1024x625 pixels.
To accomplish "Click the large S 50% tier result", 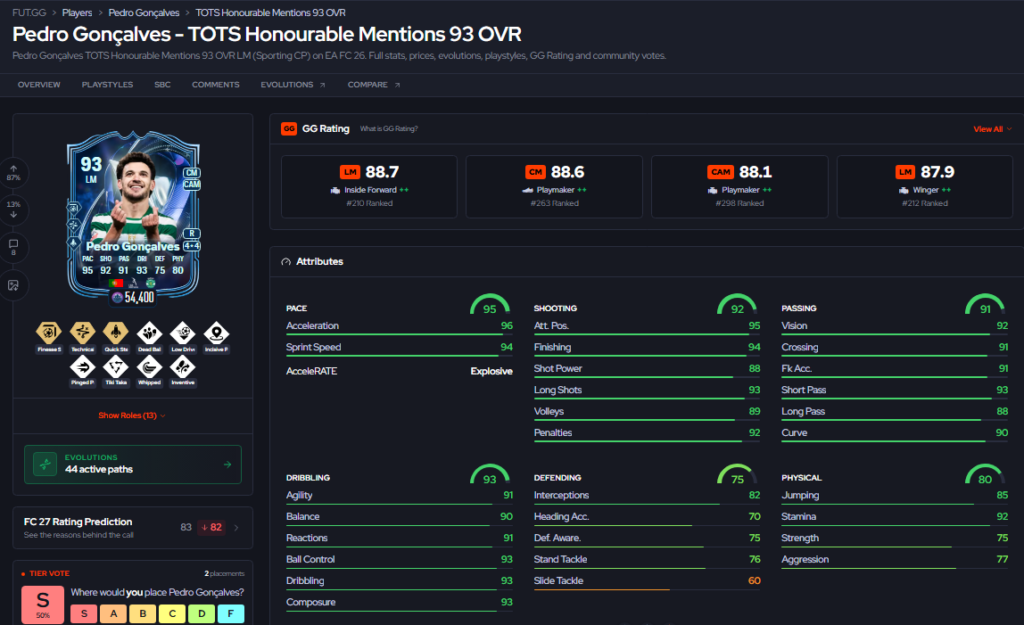I will click(42, 604).
